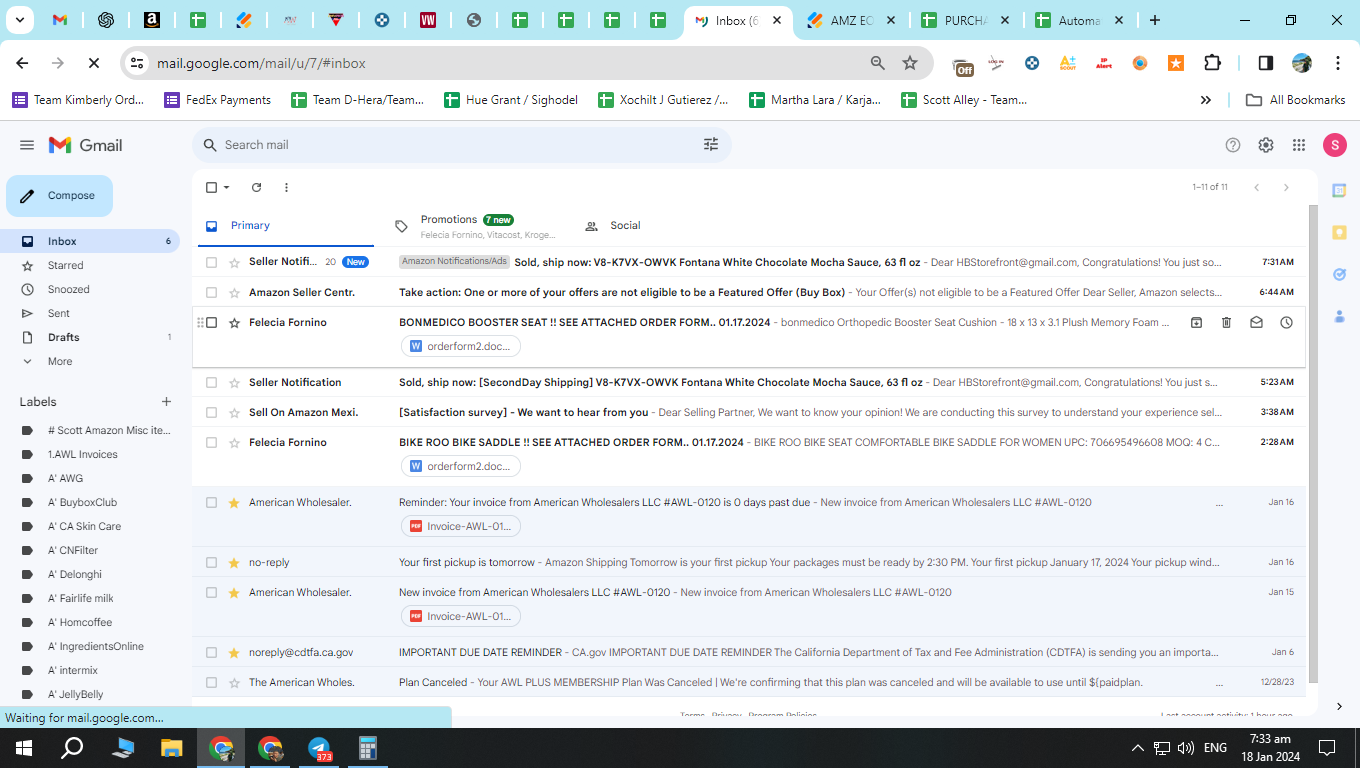
Task: Open the All Bookmarks folder
Action: coord(1296,100)
